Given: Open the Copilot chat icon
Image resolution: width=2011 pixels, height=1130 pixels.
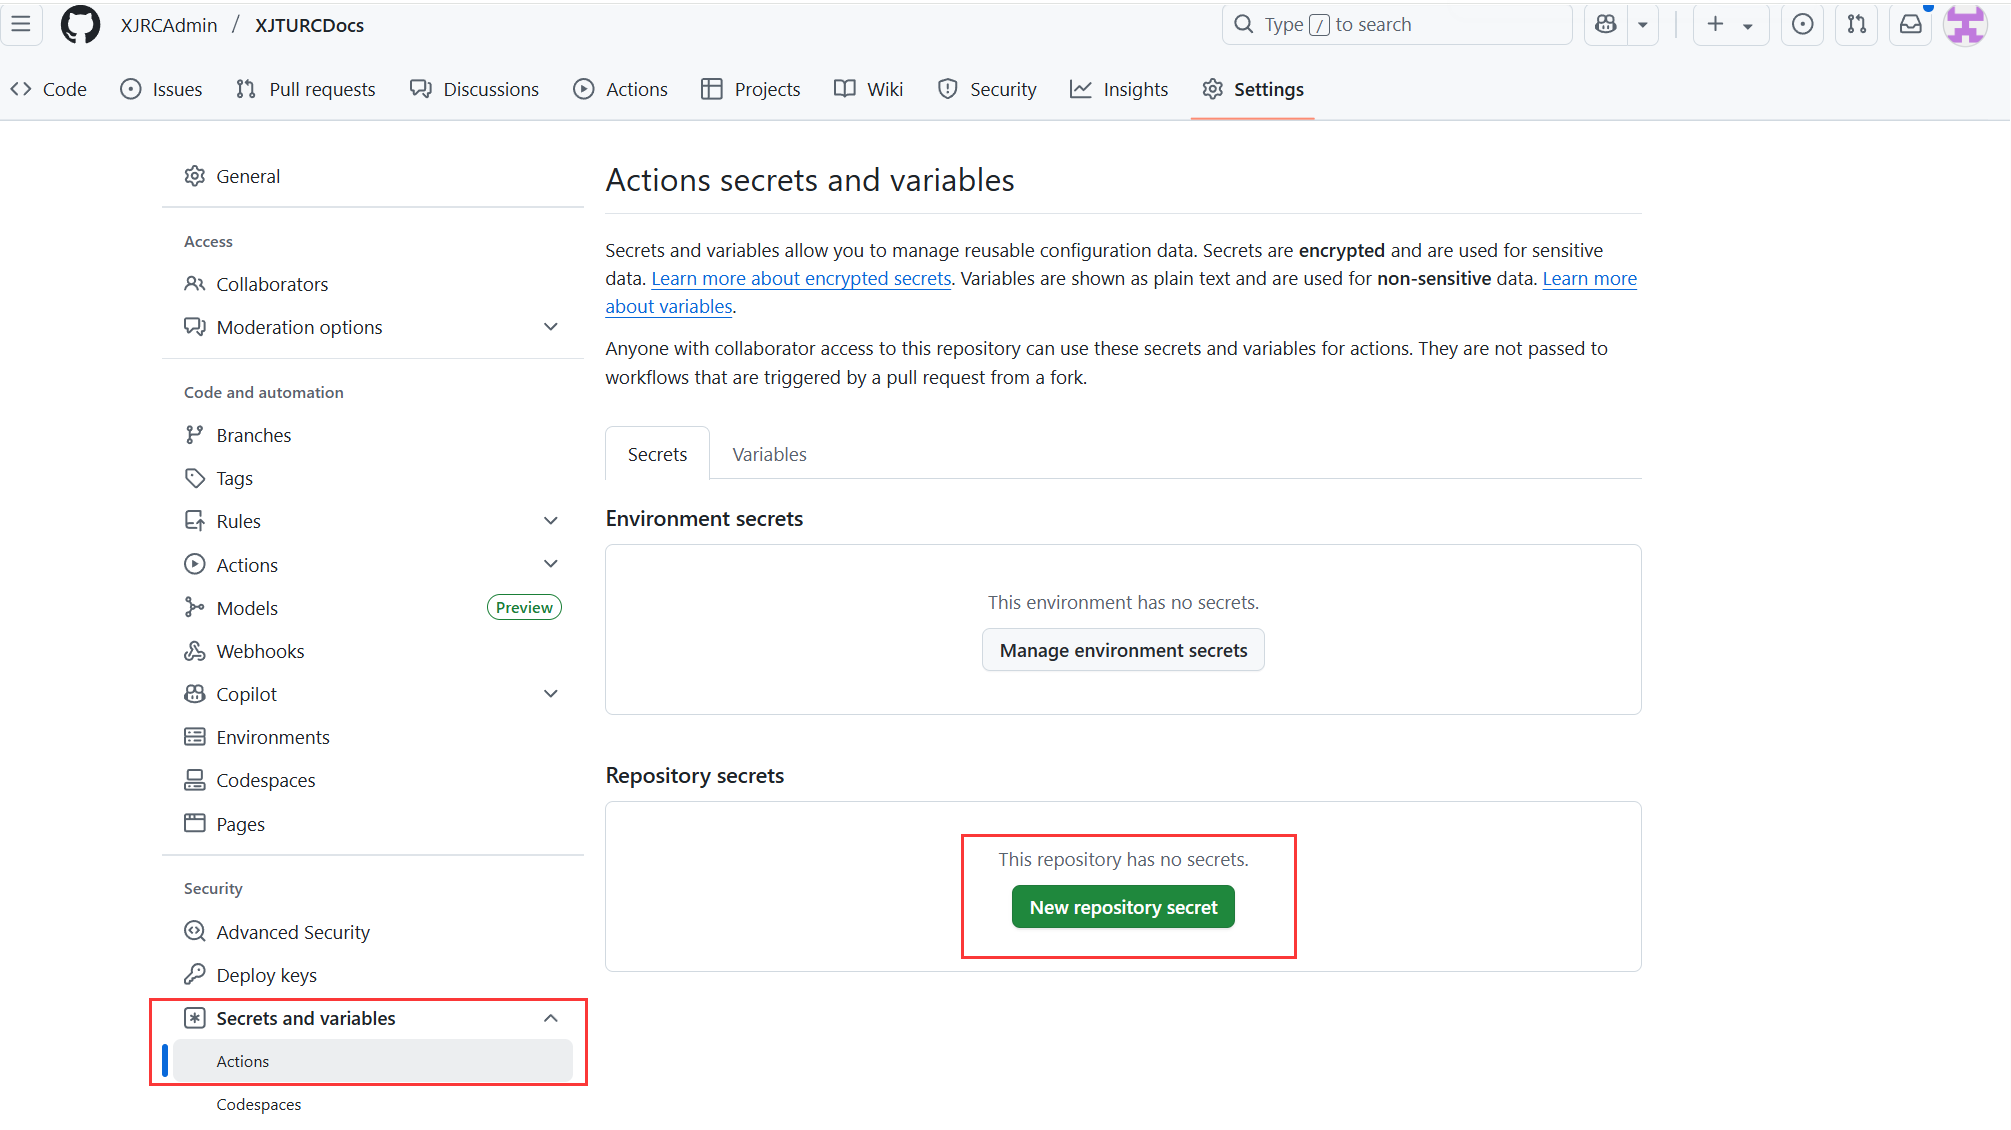Looking at the screenshot, I should pos(1606,25).
